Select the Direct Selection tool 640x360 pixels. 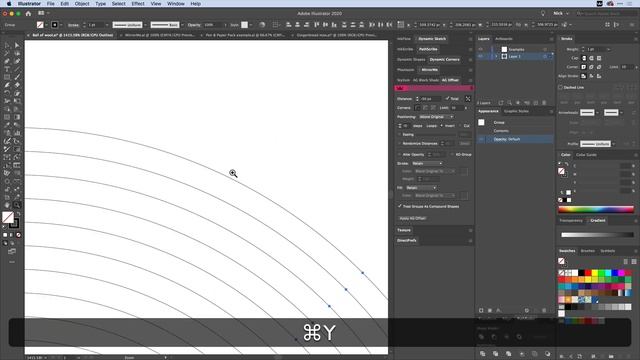[17, 45]
